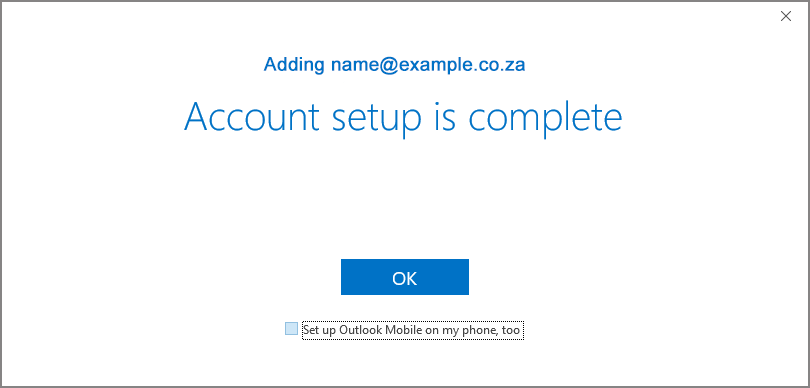Toggle the light blue checkbox square
Viewport: 810px width, 388px height.
291,329
